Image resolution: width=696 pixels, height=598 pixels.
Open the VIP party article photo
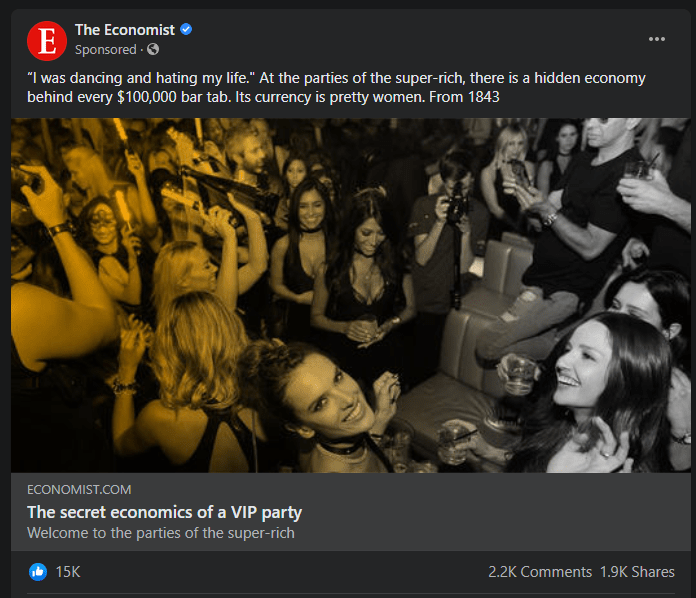[351, 295]
